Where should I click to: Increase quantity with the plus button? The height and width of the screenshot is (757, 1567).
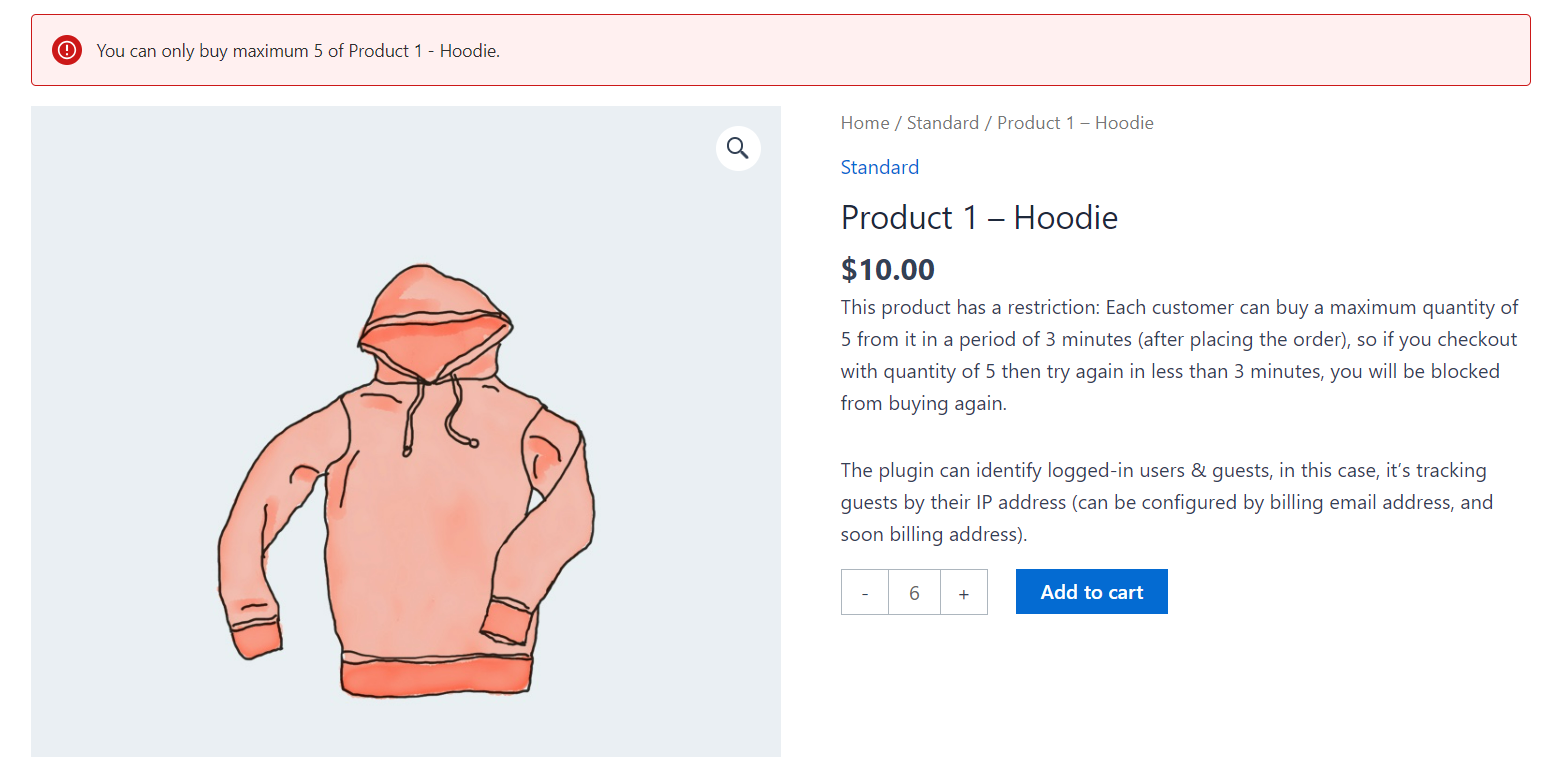pos(963,591)
